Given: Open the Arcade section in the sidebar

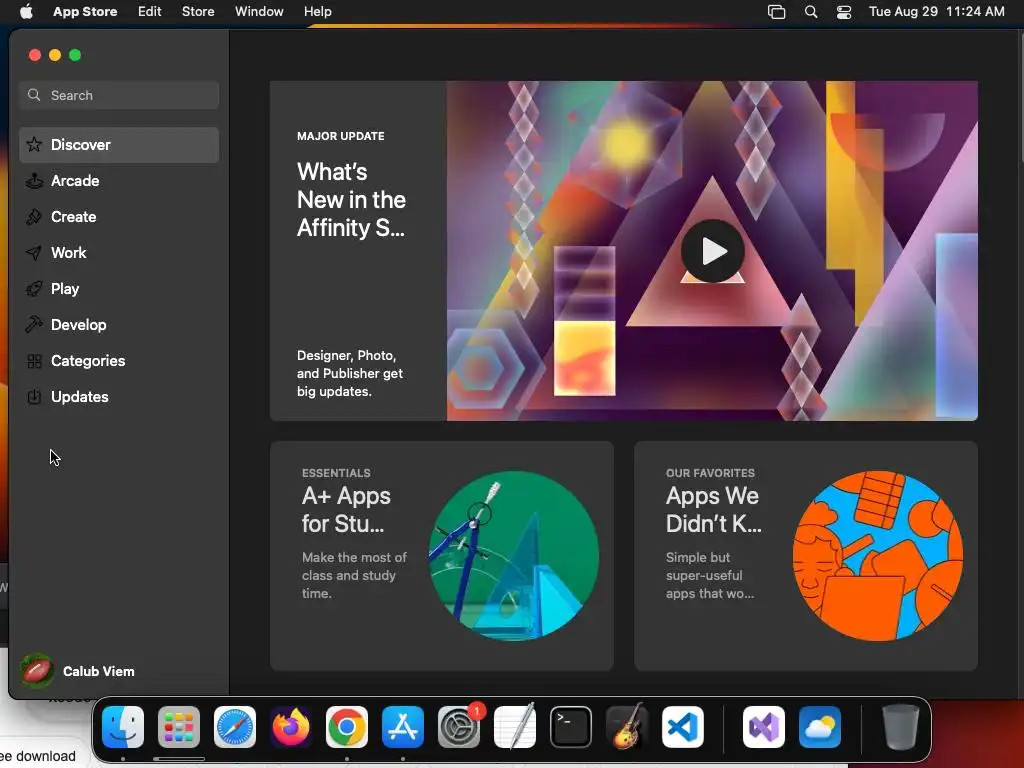Looking at the screenshot, I should coord(119,181).
